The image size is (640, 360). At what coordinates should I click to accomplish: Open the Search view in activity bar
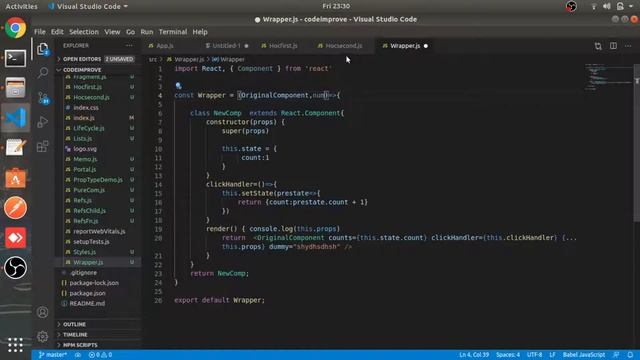coord(43,73)
